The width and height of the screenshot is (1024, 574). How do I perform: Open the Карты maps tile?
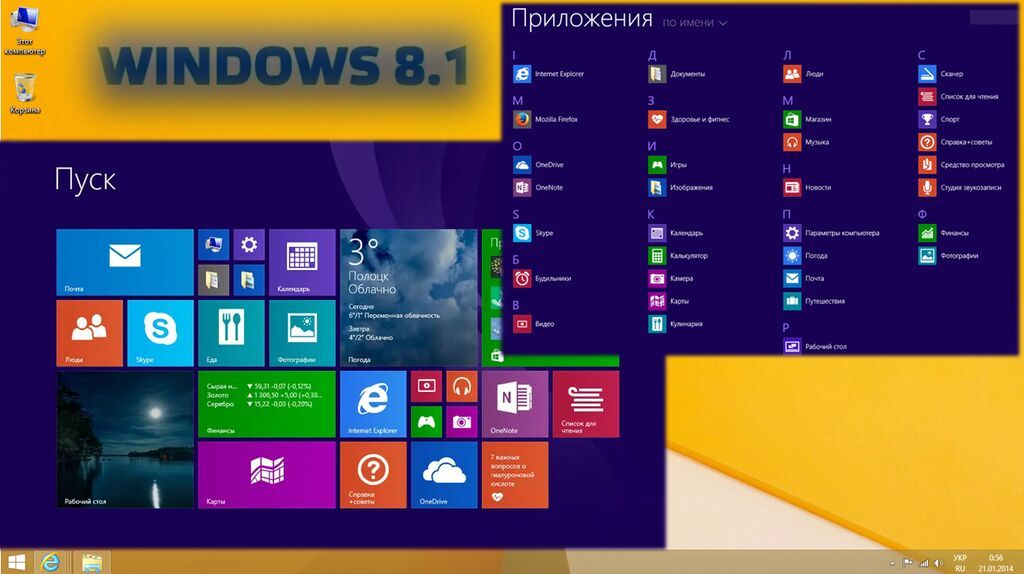(266, 475)
